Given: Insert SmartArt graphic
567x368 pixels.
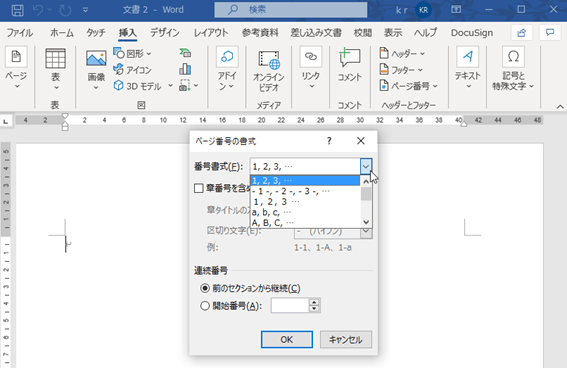Looking at the screenshot, I should click(x=186, y=54).
